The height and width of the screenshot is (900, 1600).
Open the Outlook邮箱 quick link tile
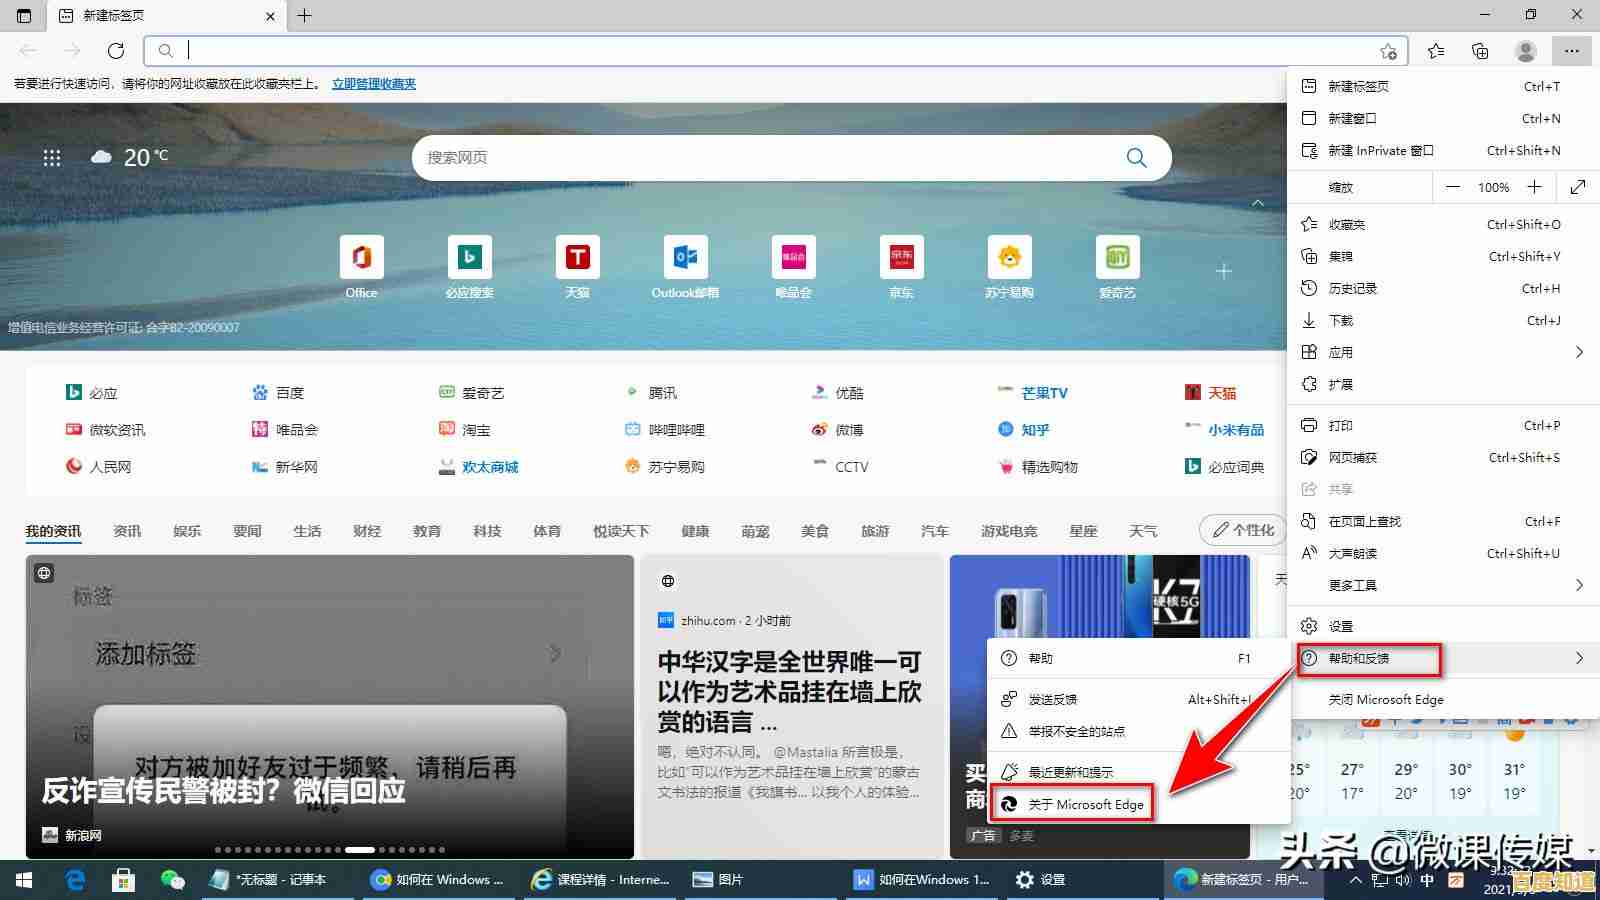(x=685, y=258)
